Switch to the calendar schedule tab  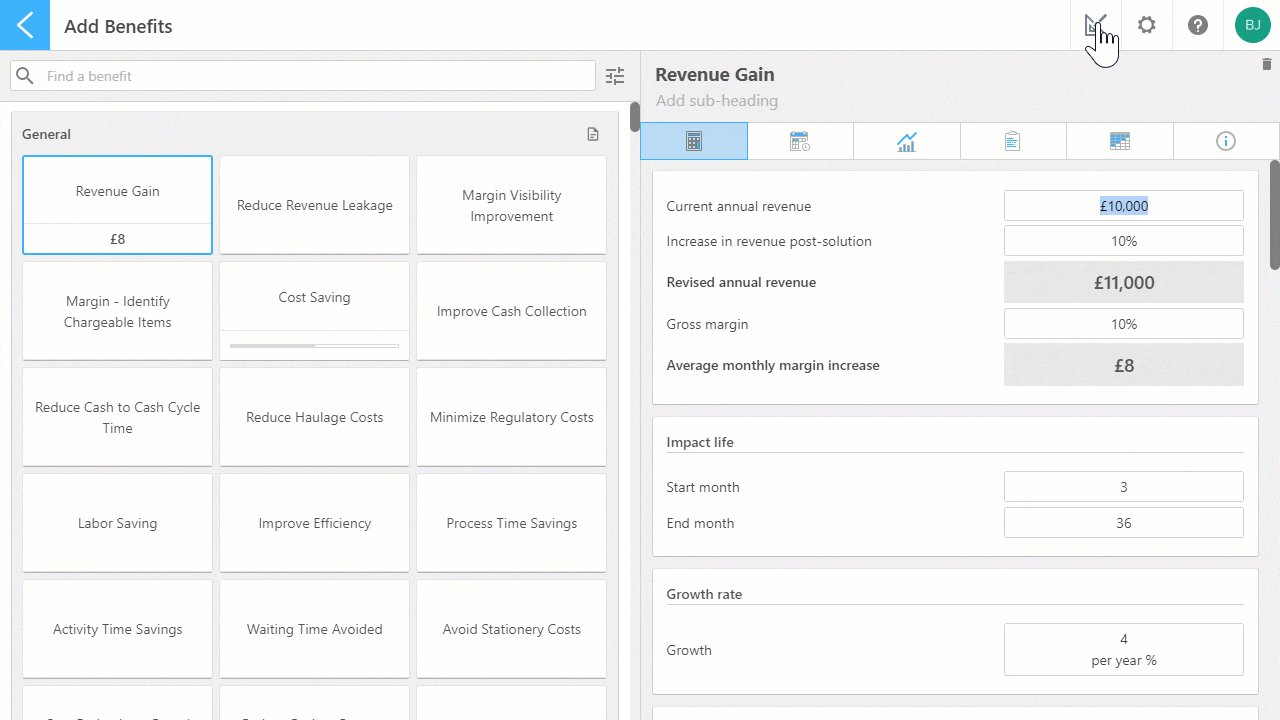[x=800, y=141]
